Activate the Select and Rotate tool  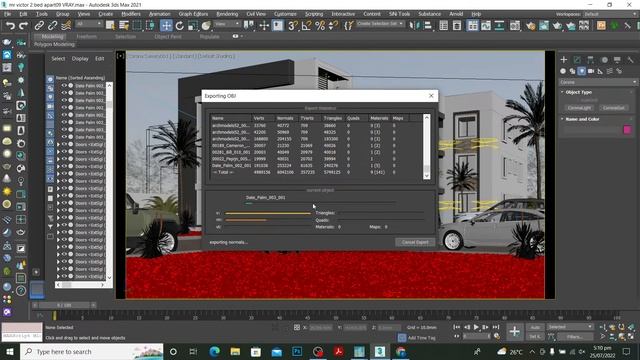(x=180, y=26)
